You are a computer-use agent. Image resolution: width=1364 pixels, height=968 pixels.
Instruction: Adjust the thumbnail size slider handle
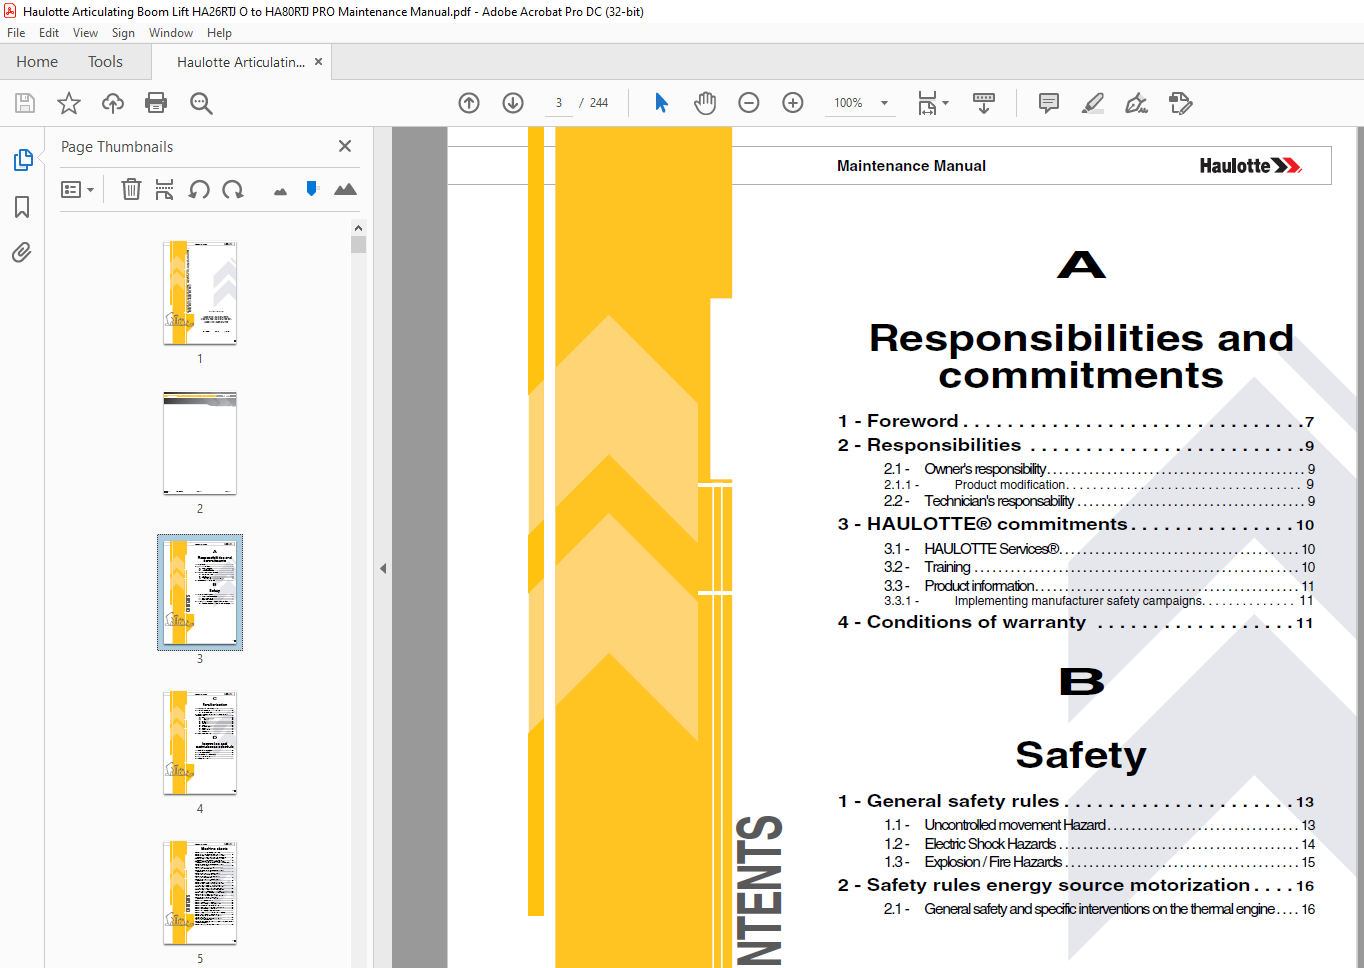[312, 189]
